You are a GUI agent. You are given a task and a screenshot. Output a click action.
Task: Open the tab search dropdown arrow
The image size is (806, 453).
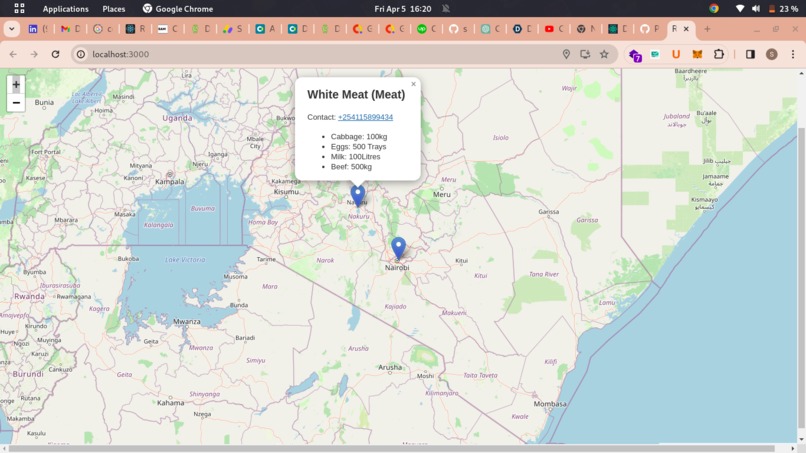click(11, 29)
